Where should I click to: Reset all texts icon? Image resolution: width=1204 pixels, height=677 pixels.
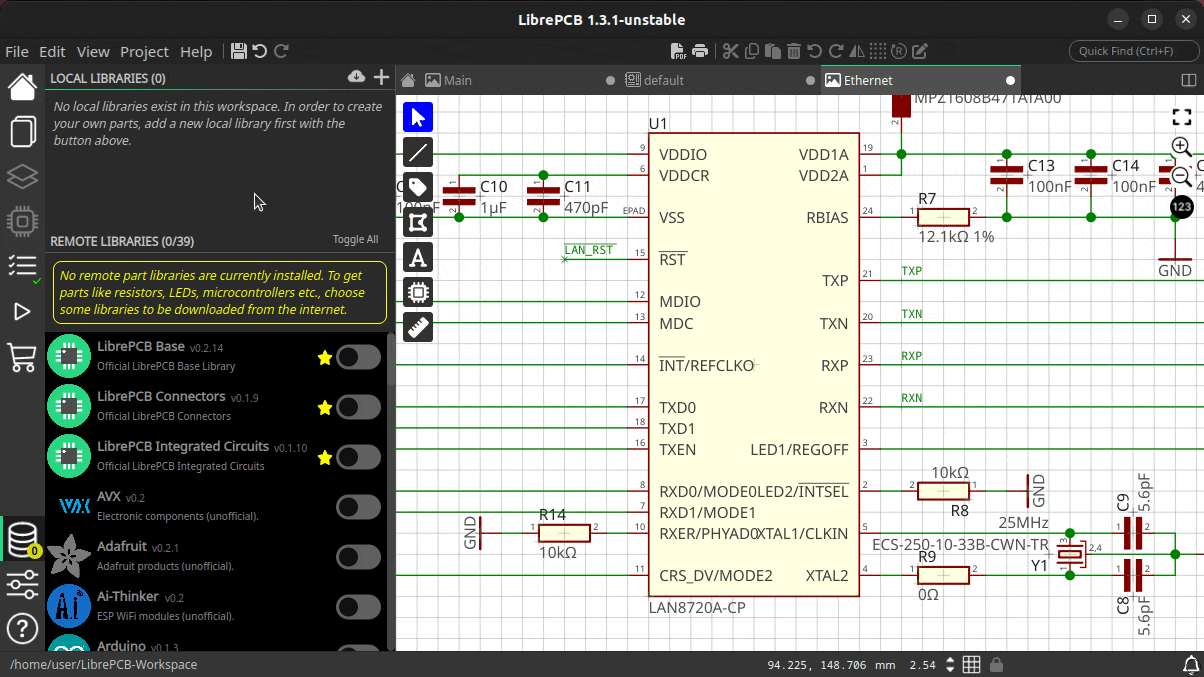(898, 51)
